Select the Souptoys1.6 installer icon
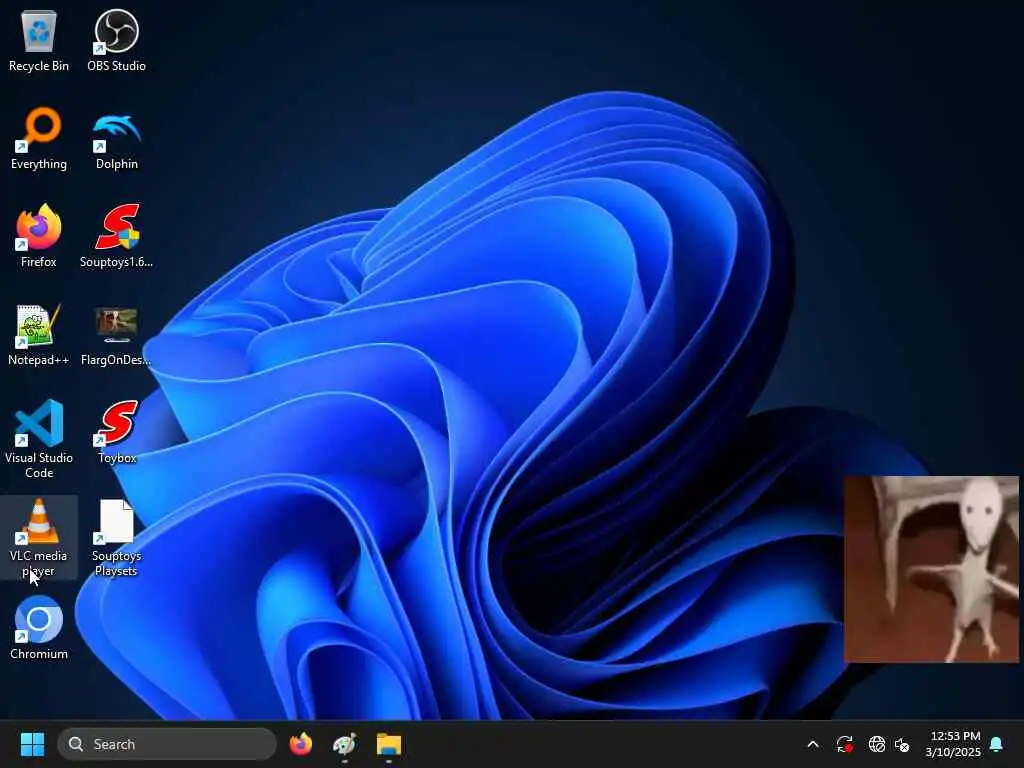The width and height of the screenshot is (1024, 768). click(x=116, y=236)
